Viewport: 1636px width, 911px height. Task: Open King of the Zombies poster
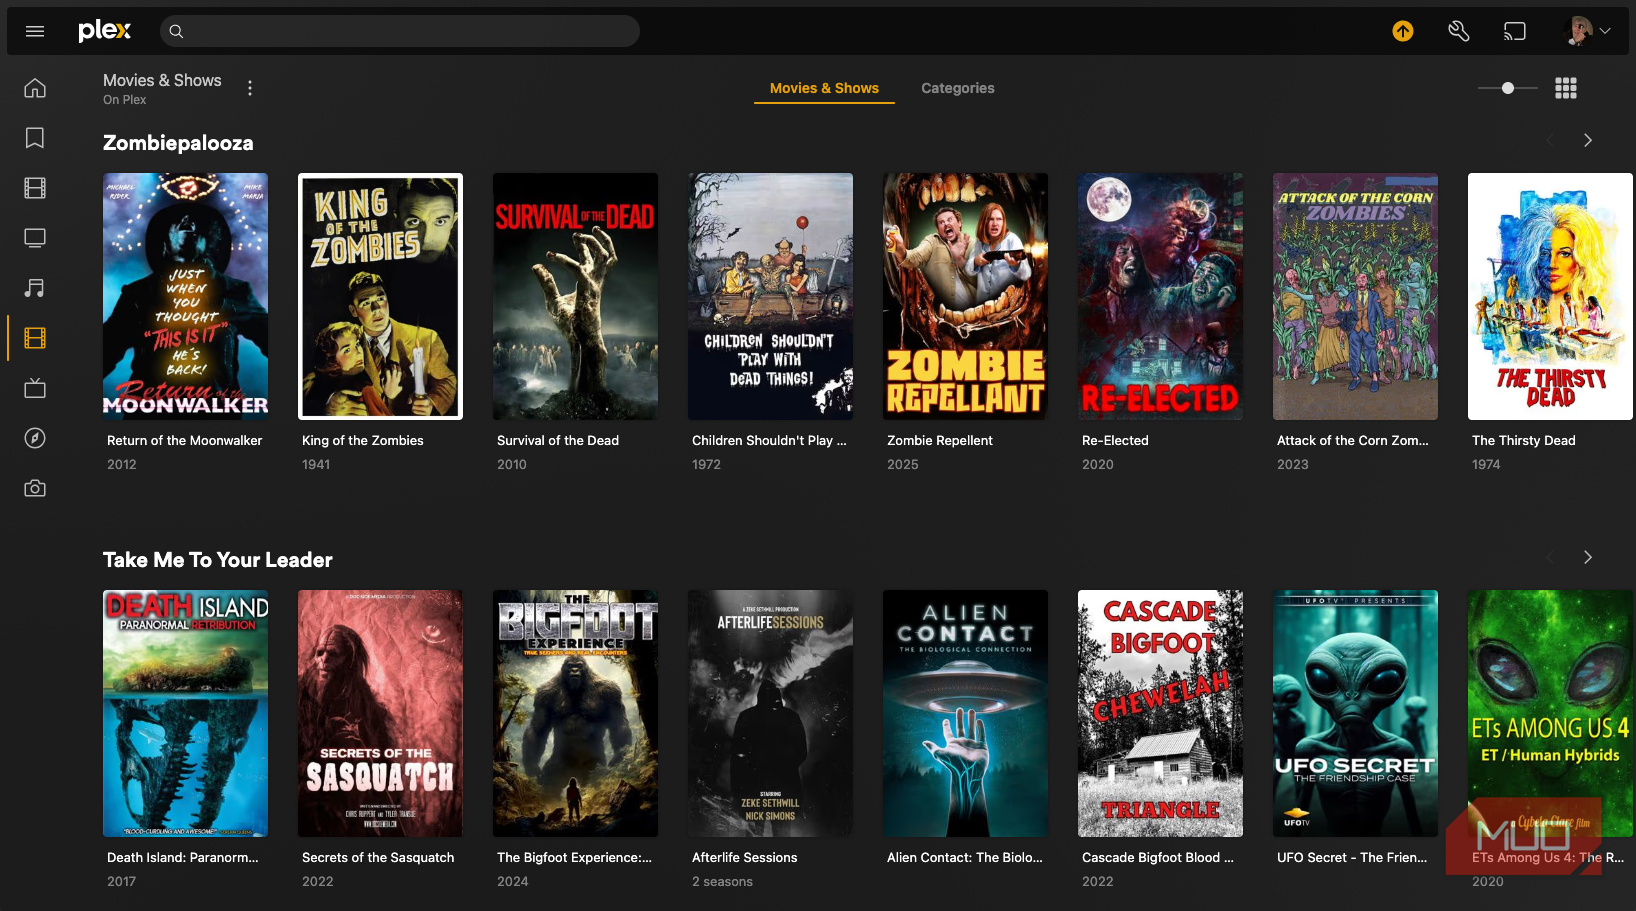point(380,296)
